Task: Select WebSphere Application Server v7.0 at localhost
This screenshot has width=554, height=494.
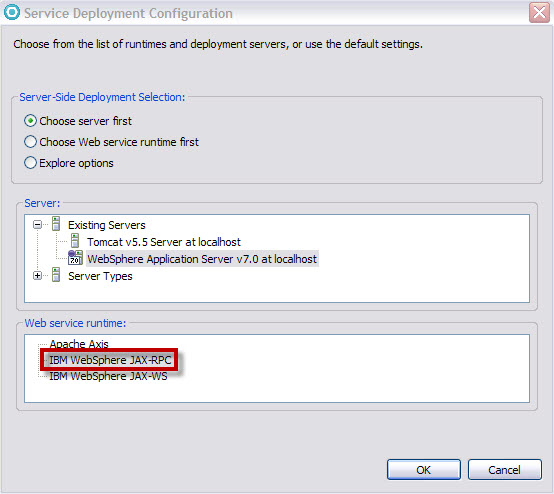Action: [202, 259]
